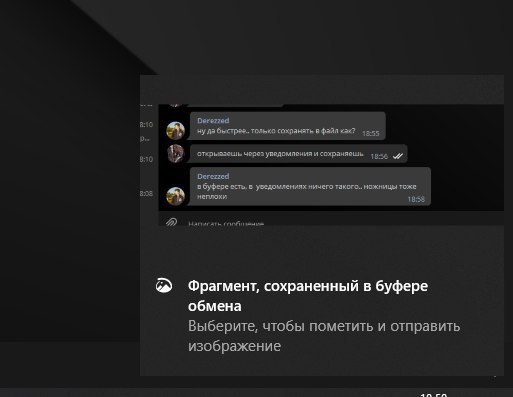The width and height of the screenshot is (513, 397).
Task: Select the 'Выберите, чтобы пометить и отправить' description
Action: (324, 336)
